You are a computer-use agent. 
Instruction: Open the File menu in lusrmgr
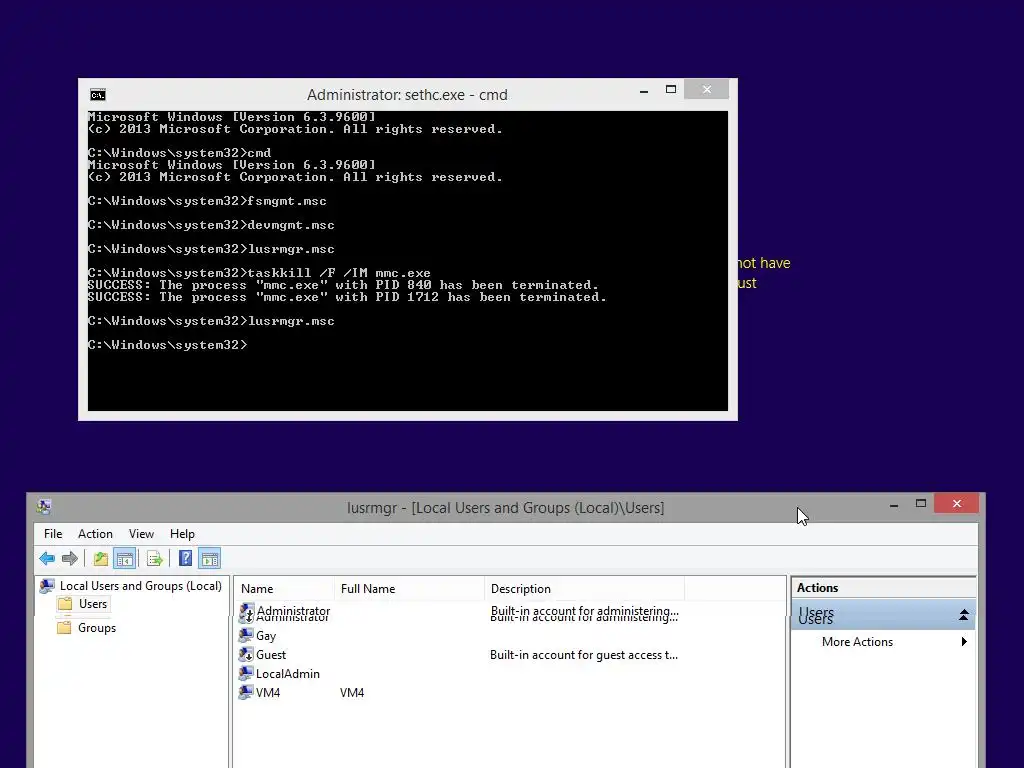(53, 534)
